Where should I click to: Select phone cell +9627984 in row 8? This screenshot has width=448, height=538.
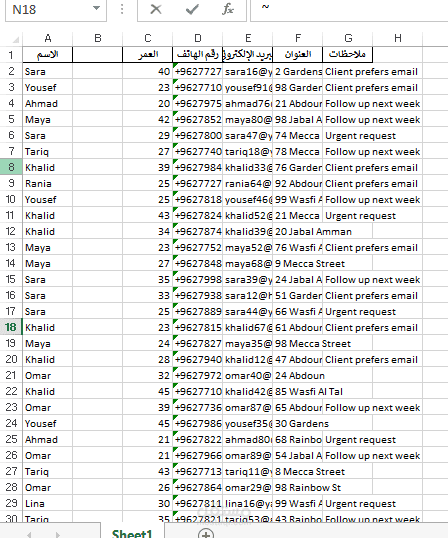(x=198, y=167)
